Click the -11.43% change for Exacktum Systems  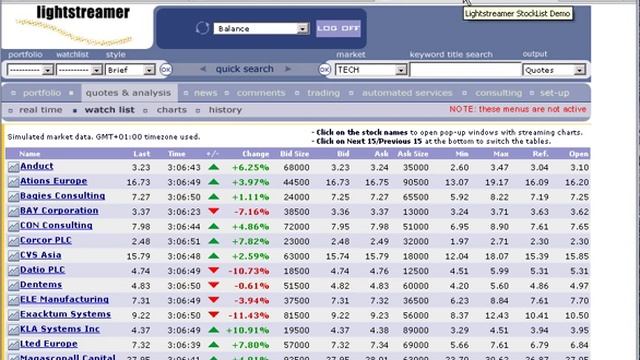point(249,316)
